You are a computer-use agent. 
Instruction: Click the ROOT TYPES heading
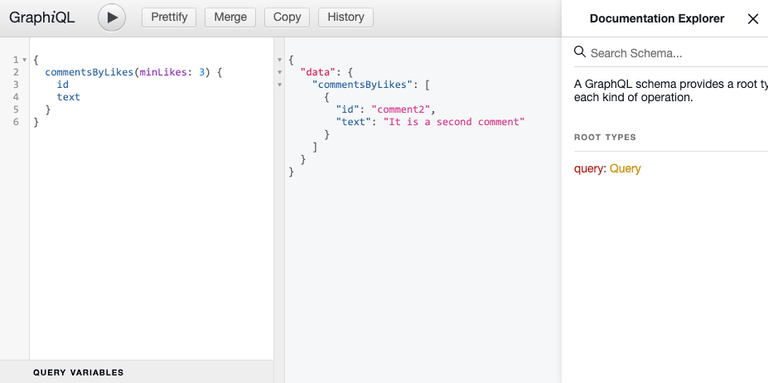[x=605, y=137]
